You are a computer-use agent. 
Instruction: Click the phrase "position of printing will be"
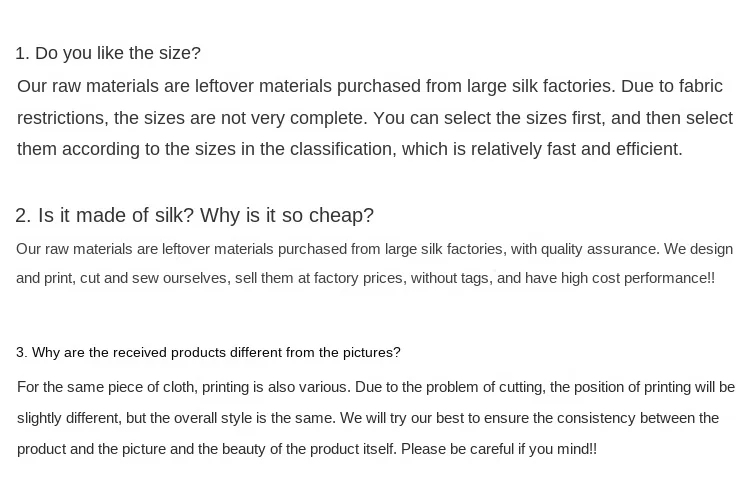654,387
